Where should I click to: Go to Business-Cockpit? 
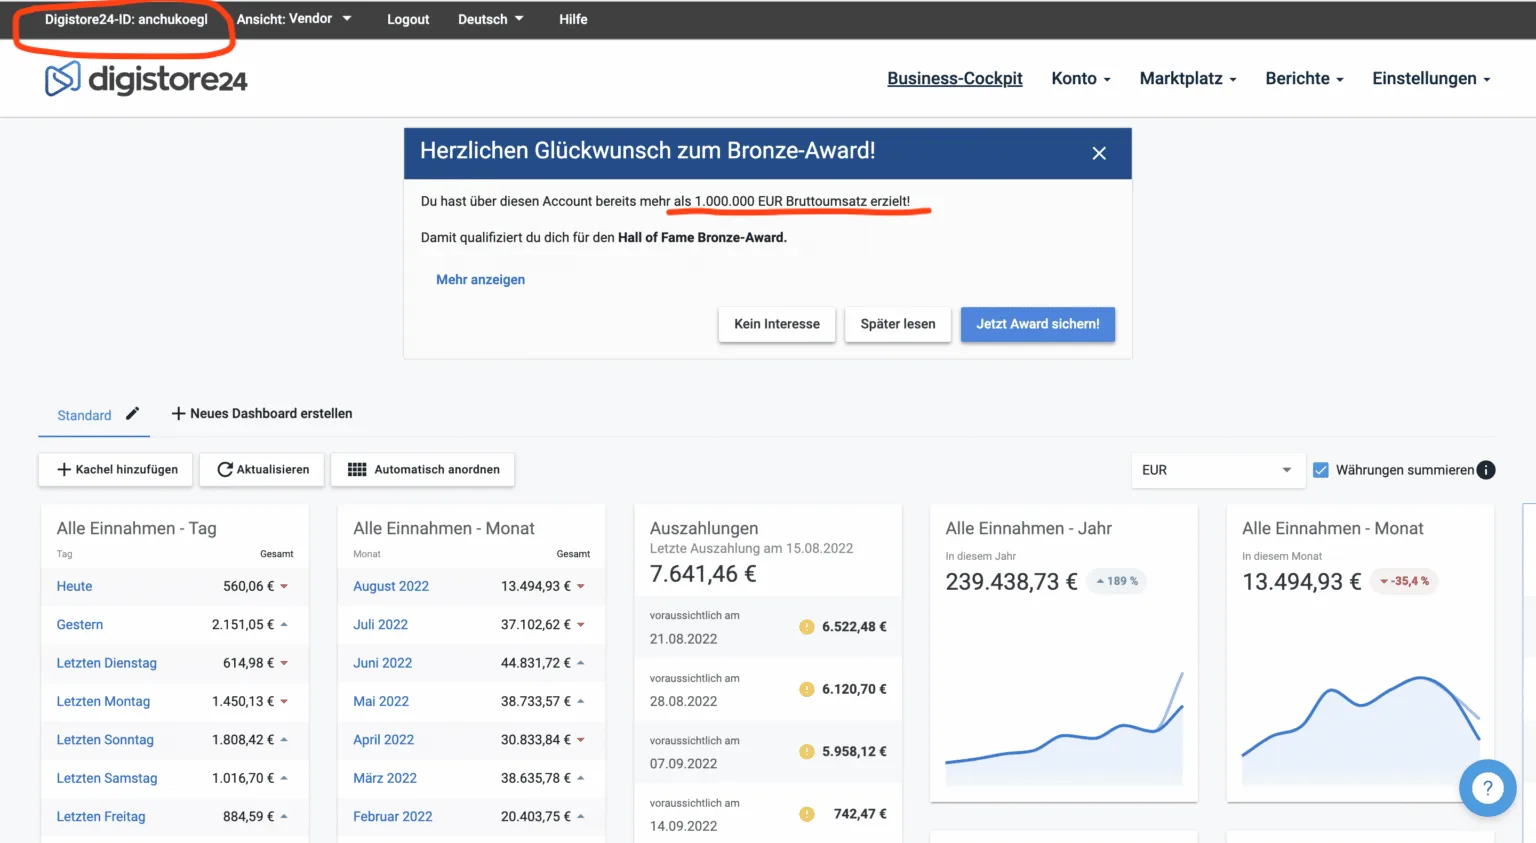coord(955,78)
